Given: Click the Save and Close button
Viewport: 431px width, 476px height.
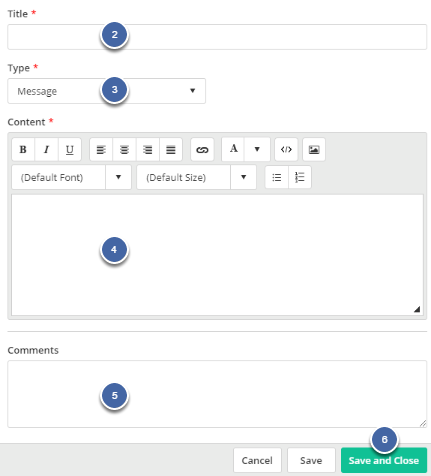Looking at the screenshot, I should [x=384, y=460].
